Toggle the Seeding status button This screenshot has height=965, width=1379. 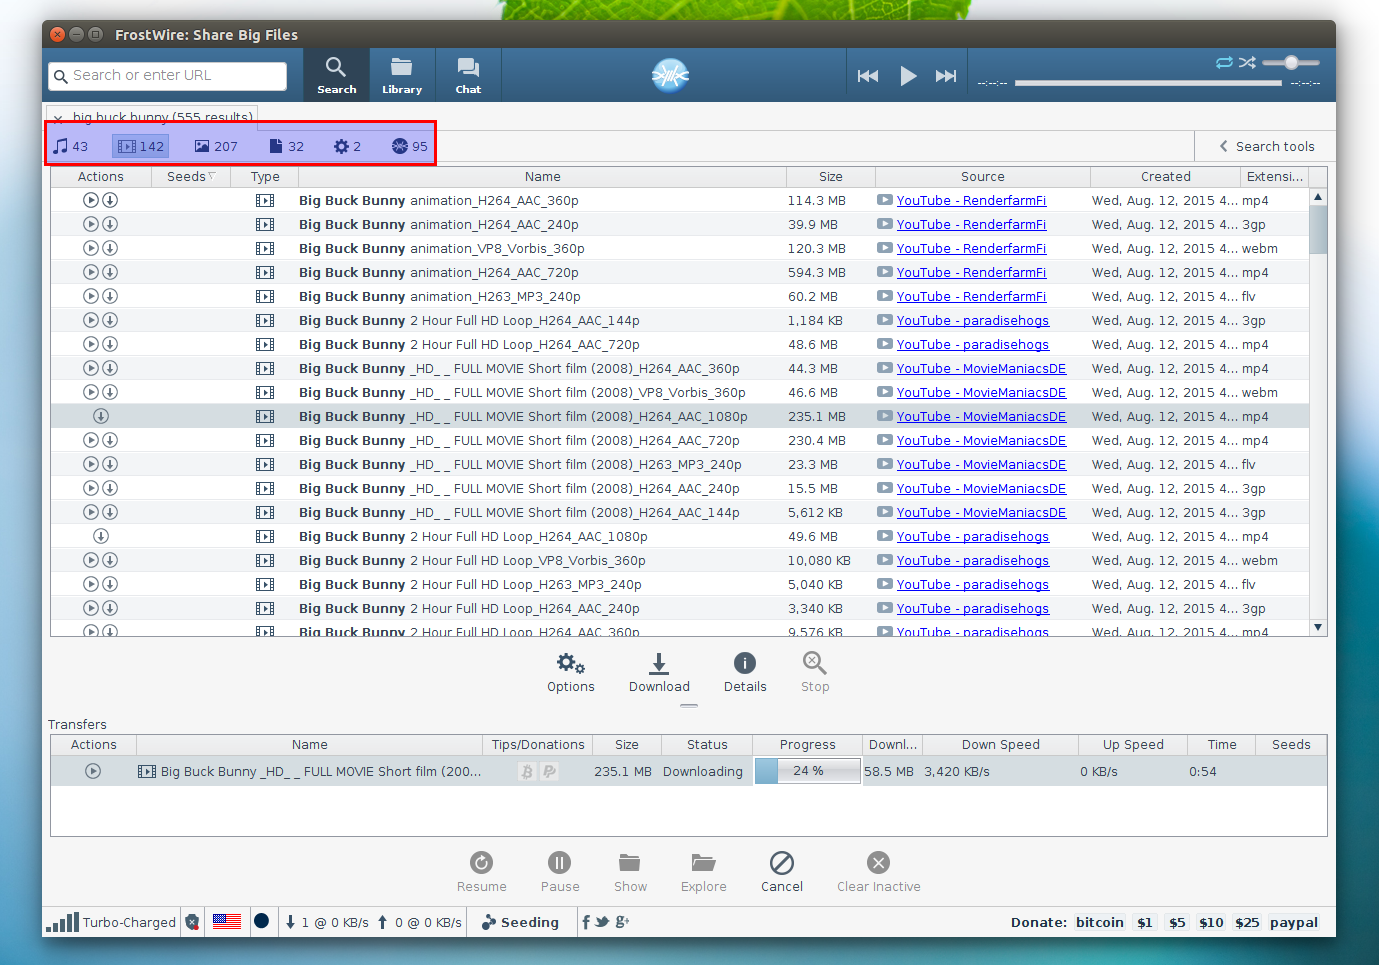pos(520,922)
